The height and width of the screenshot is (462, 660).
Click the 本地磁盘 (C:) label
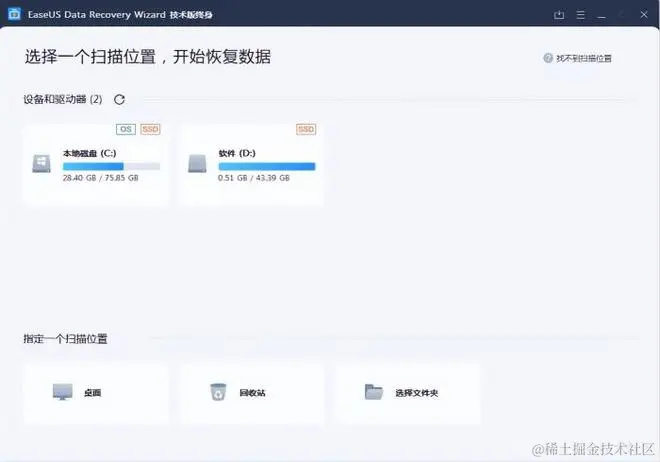click(x=90, y=153)
